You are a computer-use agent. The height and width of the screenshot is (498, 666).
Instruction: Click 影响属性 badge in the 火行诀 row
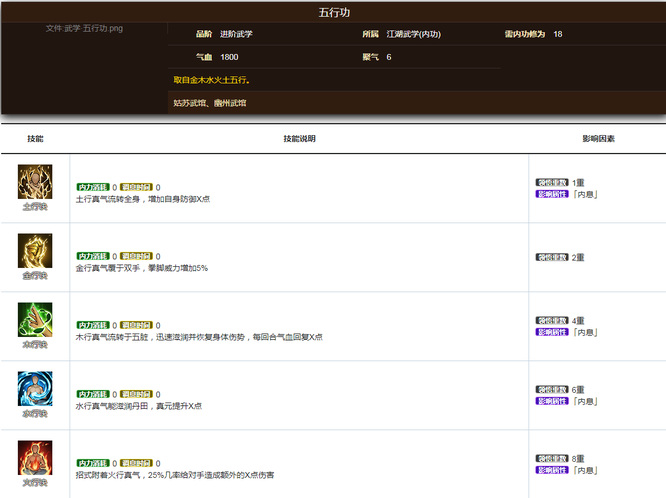(x=552, y=469)
